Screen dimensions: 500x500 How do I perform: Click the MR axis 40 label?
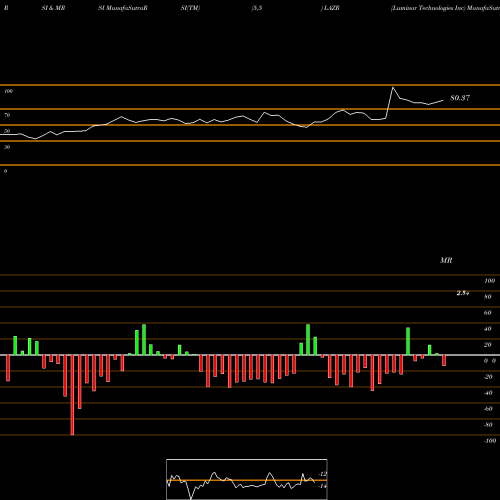pos(488,329)
